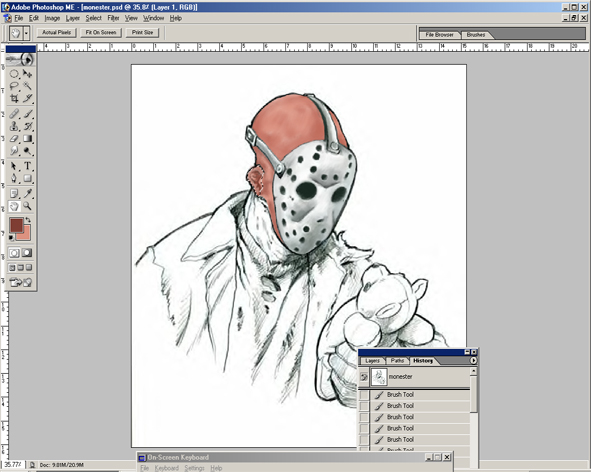The width and height of the screenshot is (591, 472).
Task: Choose Full Screen Mode button
Action: 29,268
